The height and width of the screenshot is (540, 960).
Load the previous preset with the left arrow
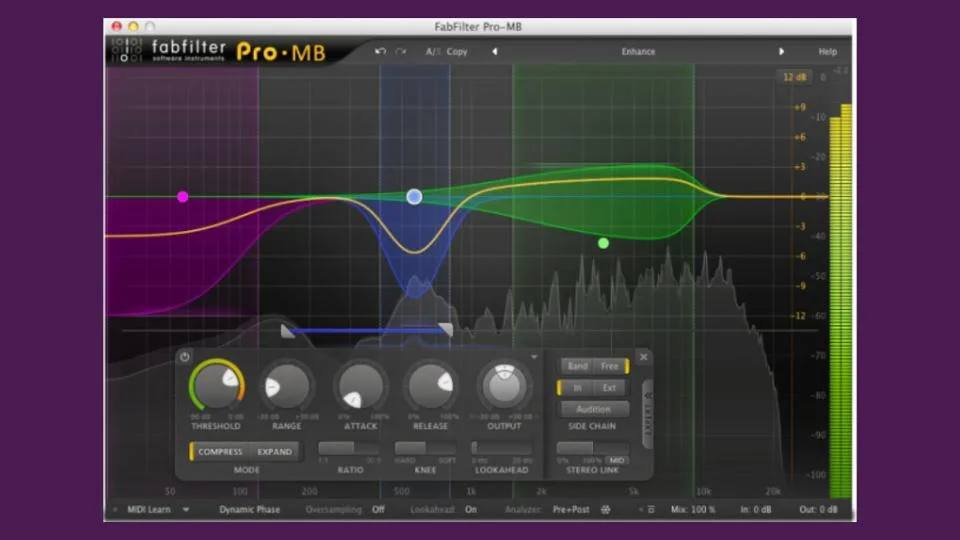(x=495, y=51)
